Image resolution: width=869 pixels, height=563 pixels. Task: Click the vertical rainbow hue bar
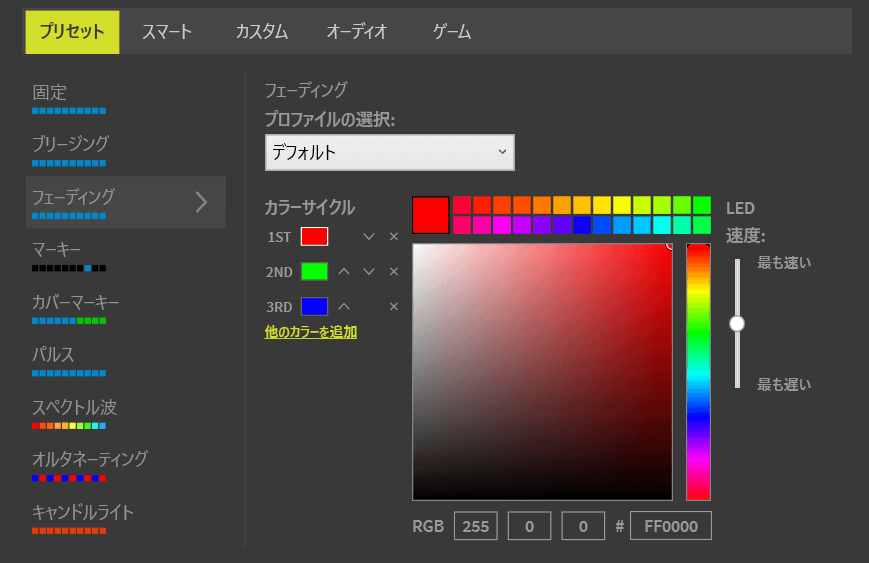tap(698, 372)
